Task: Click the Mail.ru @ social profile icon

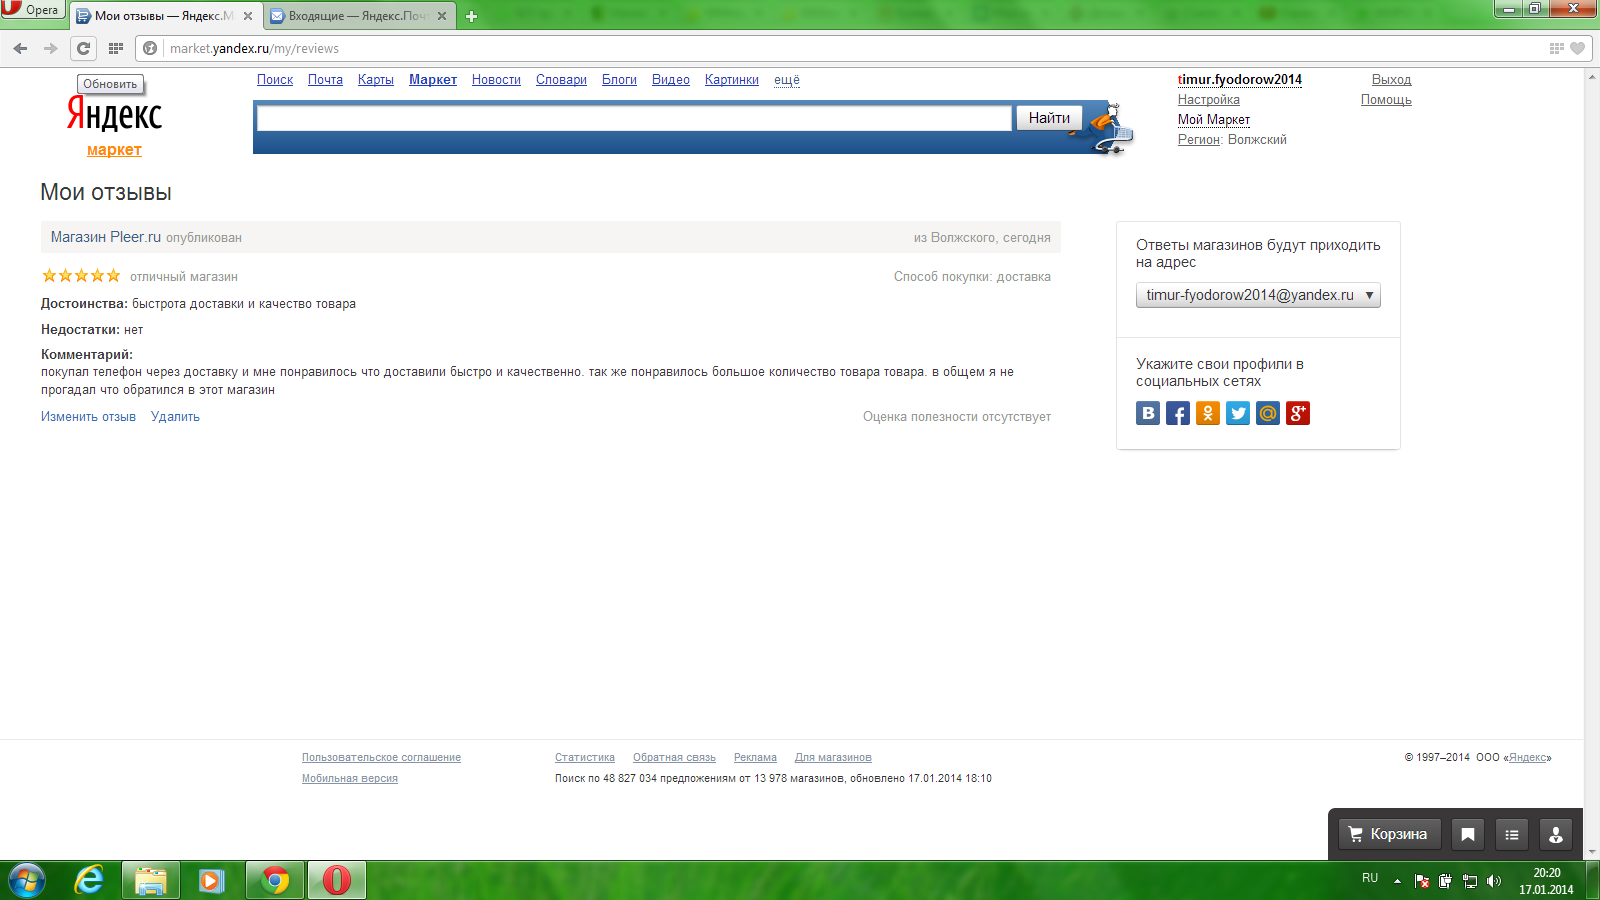Action: click(x=1268, y=413)
